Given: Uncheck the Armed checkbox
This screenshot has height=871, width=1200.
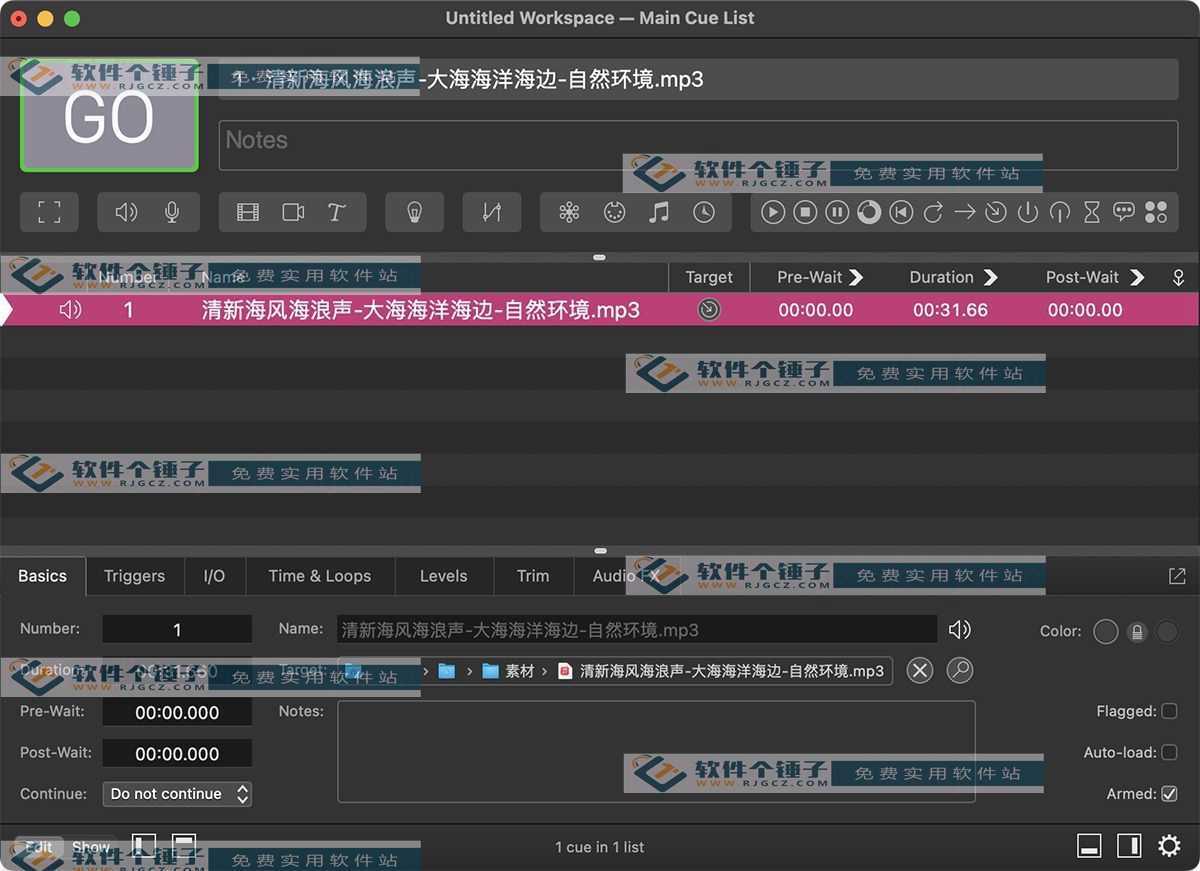Looking at the screenshot, I should pyautogui.click(x=1168, y=793).
